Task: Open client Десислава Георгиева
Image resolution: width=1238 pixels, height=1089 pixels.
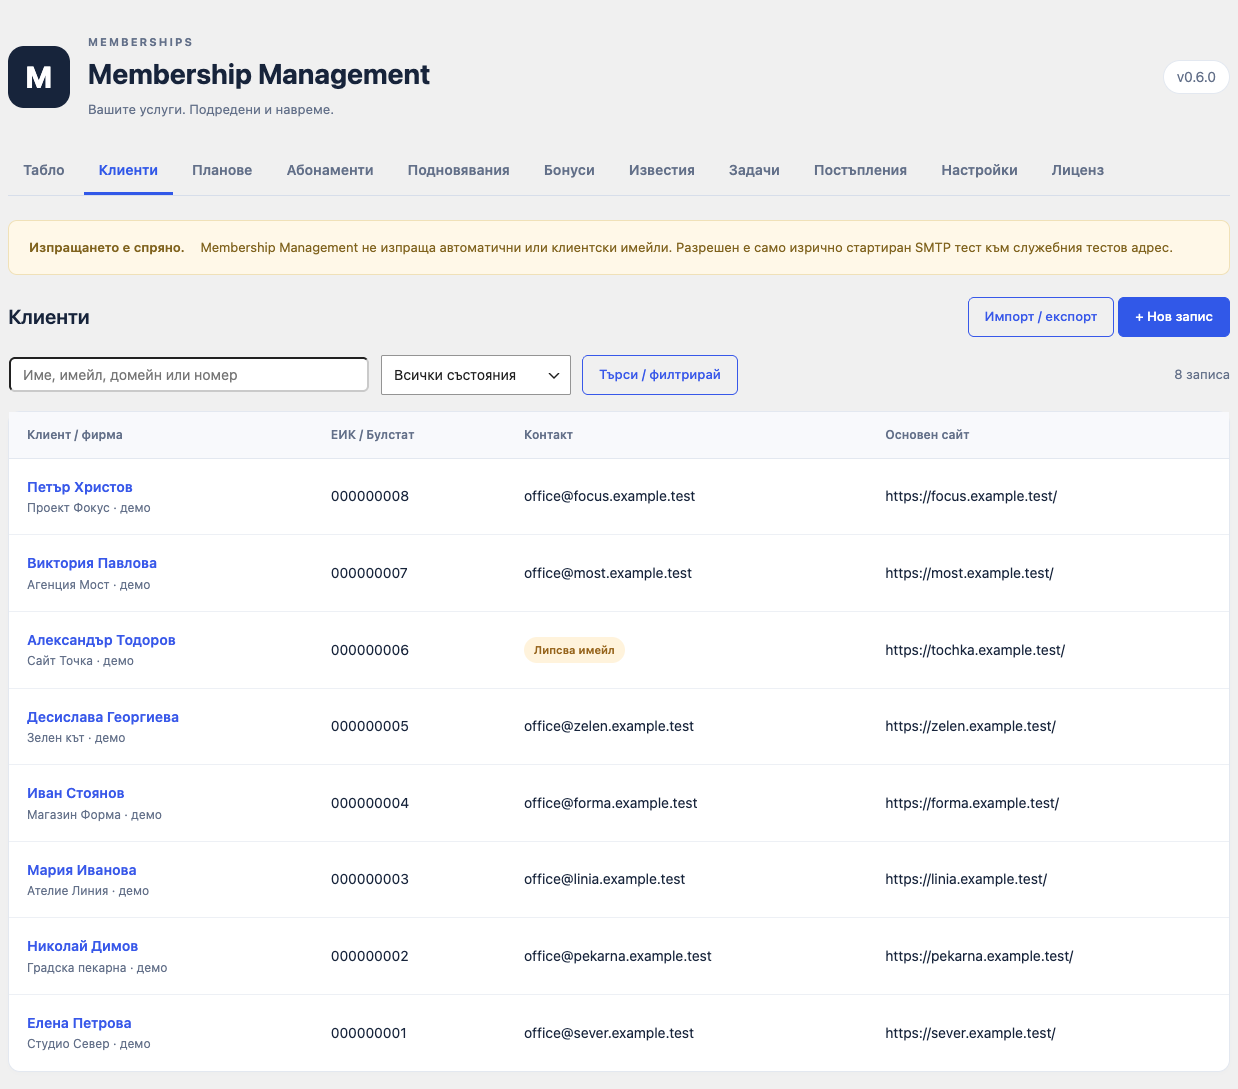Action: [103, 717]
